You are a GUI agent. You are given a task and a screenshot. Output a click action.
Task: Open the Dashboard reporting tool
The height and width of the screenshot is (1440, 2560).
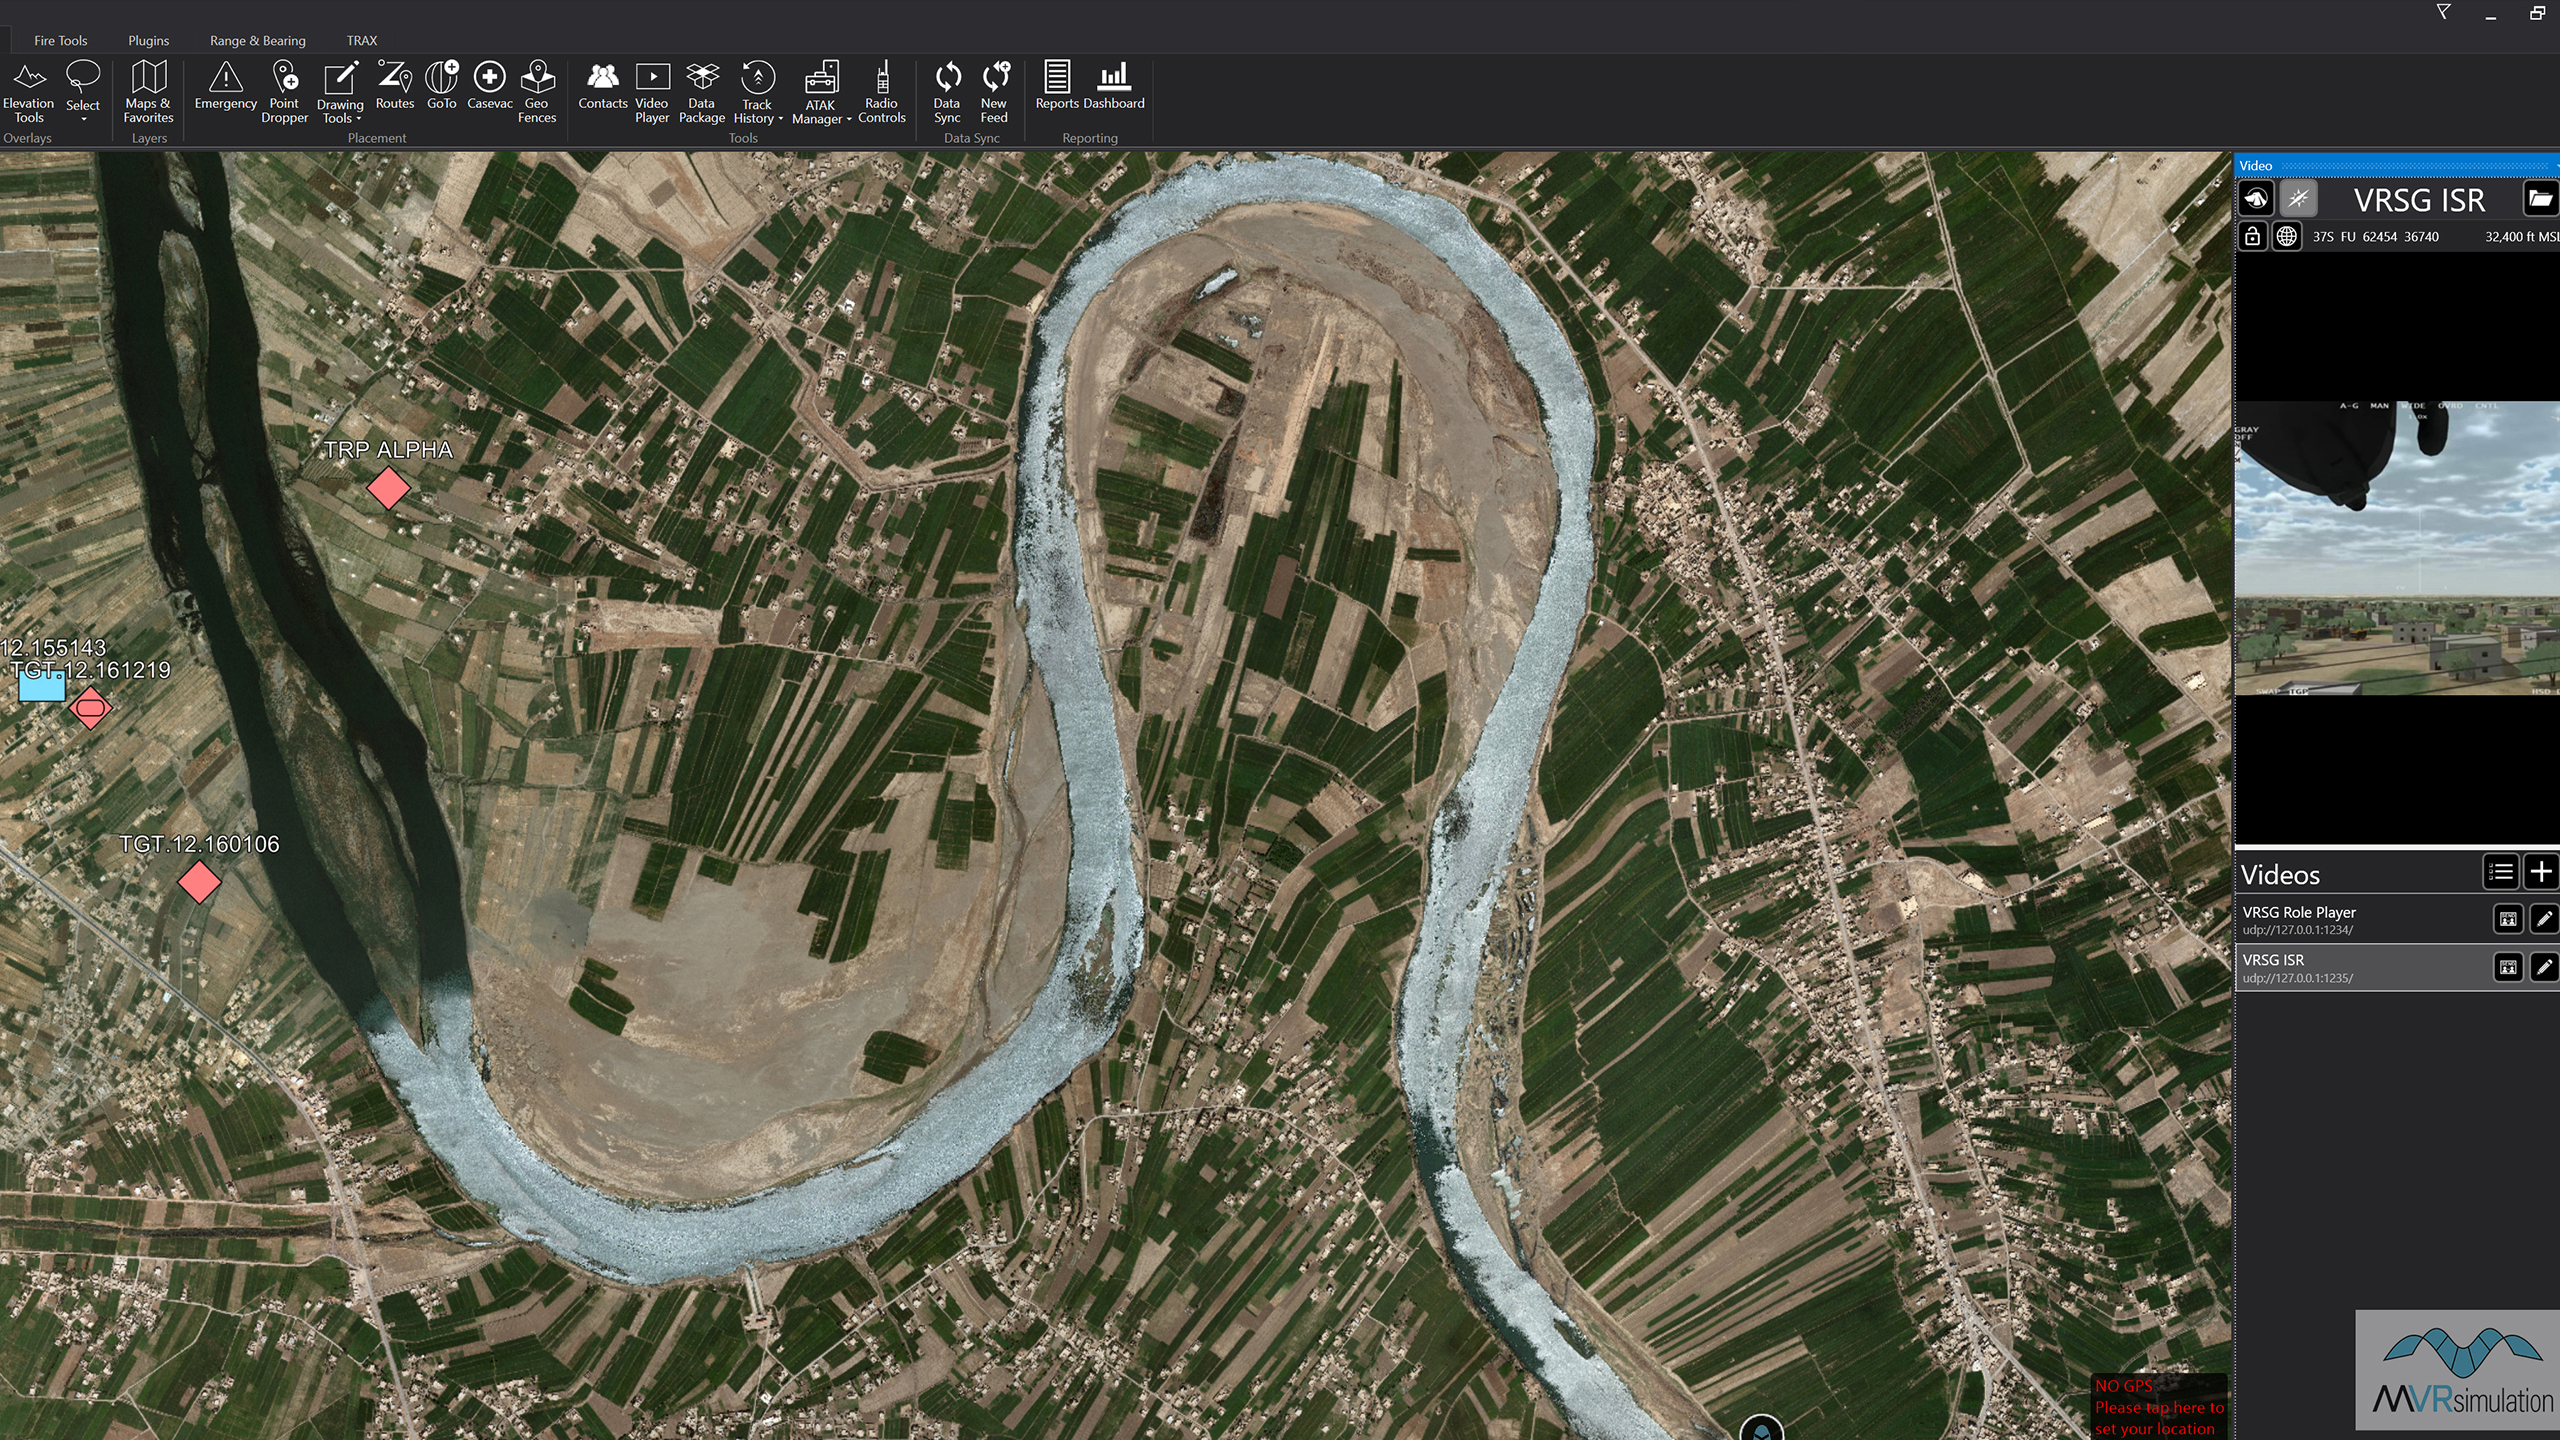1114,87
